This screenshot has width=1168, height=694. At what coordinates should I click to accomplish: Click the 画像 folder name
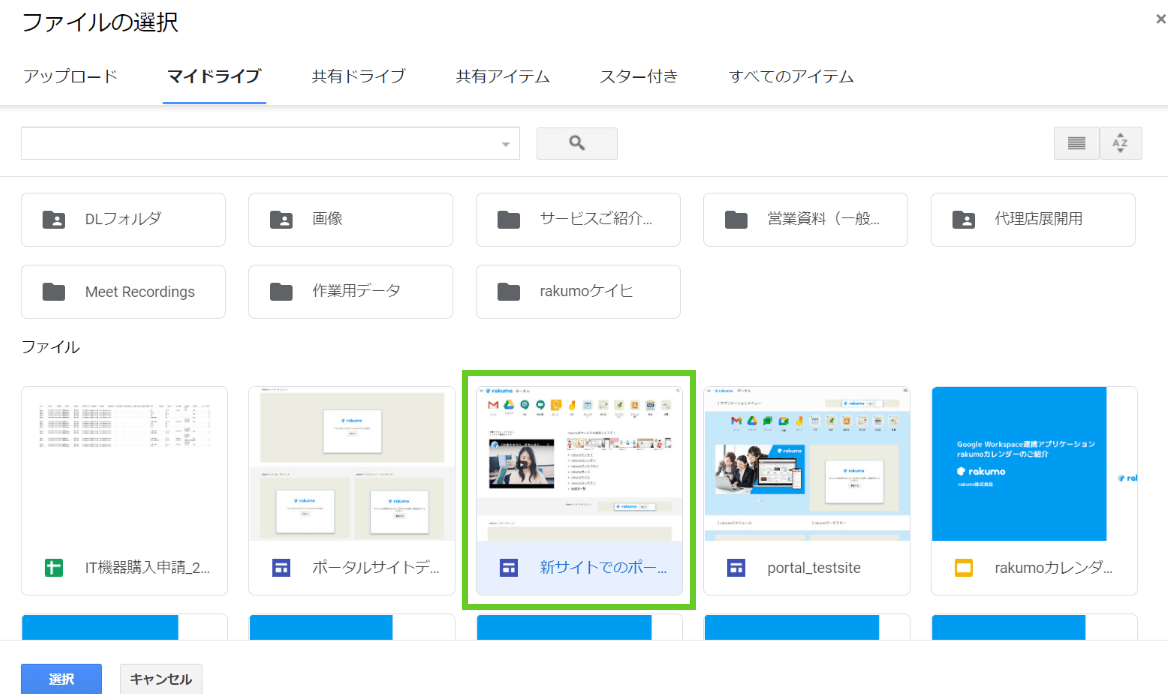(x=328, y=219)
